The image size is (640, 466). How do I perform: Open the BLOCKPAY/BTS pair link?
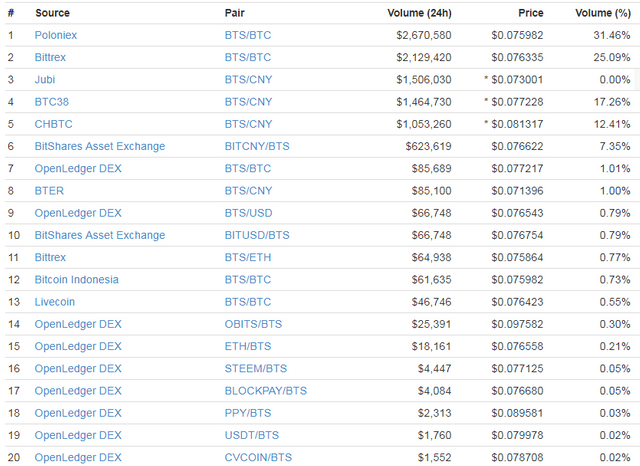pyautogui.click(x=266, y=391)
